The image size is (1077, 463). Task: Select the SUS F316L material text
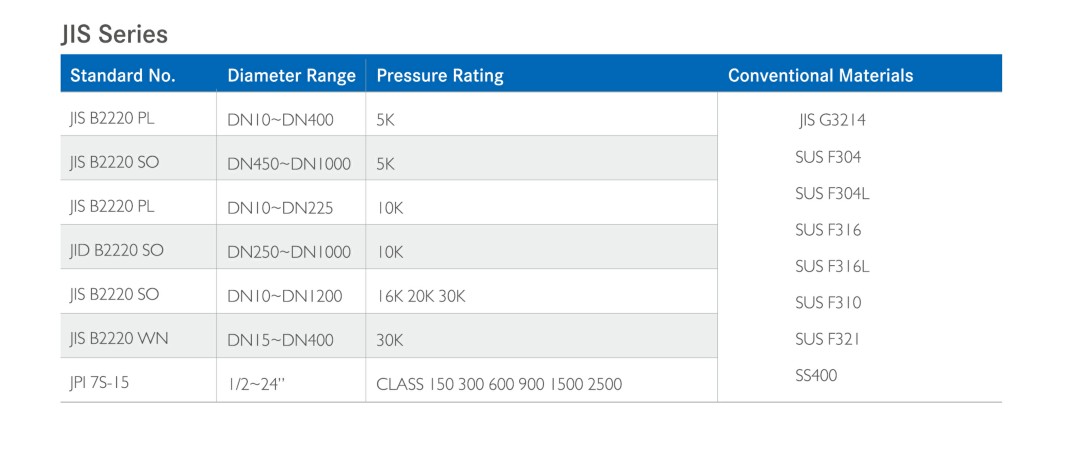click(832, 266)
